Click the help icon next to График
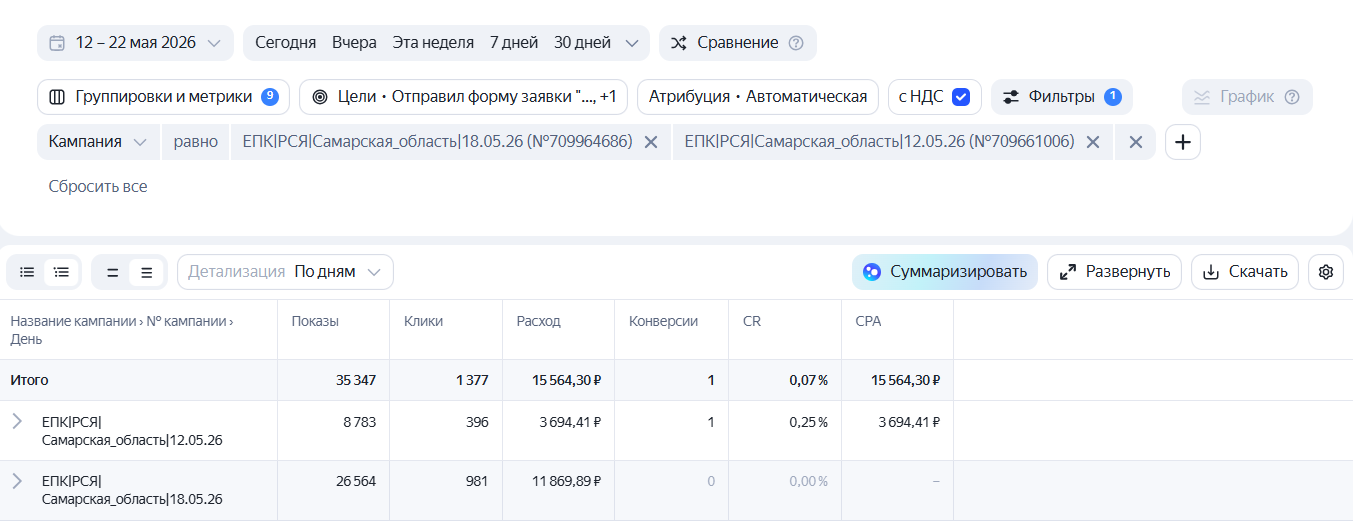 coord(1291,97)
